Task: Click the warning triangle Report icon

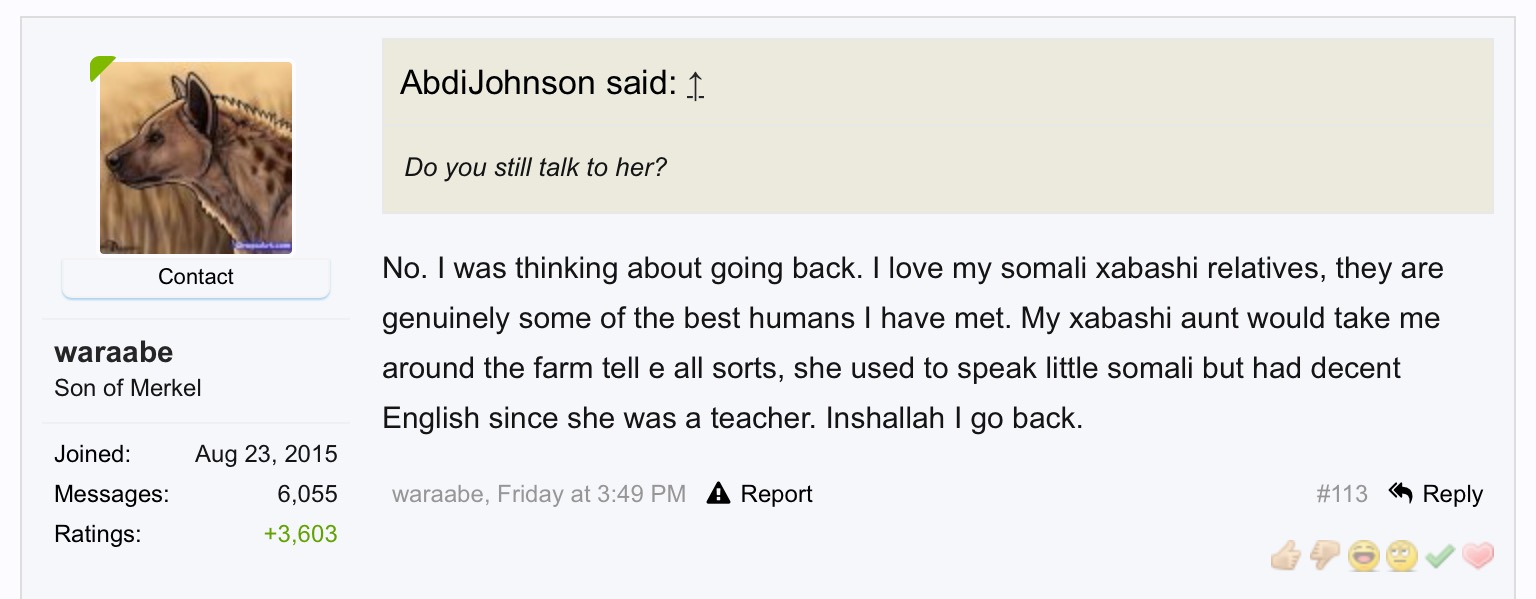Action: 718,493
